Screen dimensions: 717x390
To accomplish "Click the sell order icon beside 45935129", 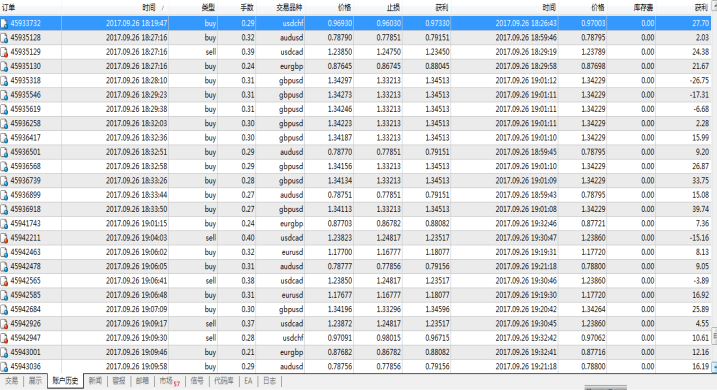I will pyautogui.click(x=4, y=52).
